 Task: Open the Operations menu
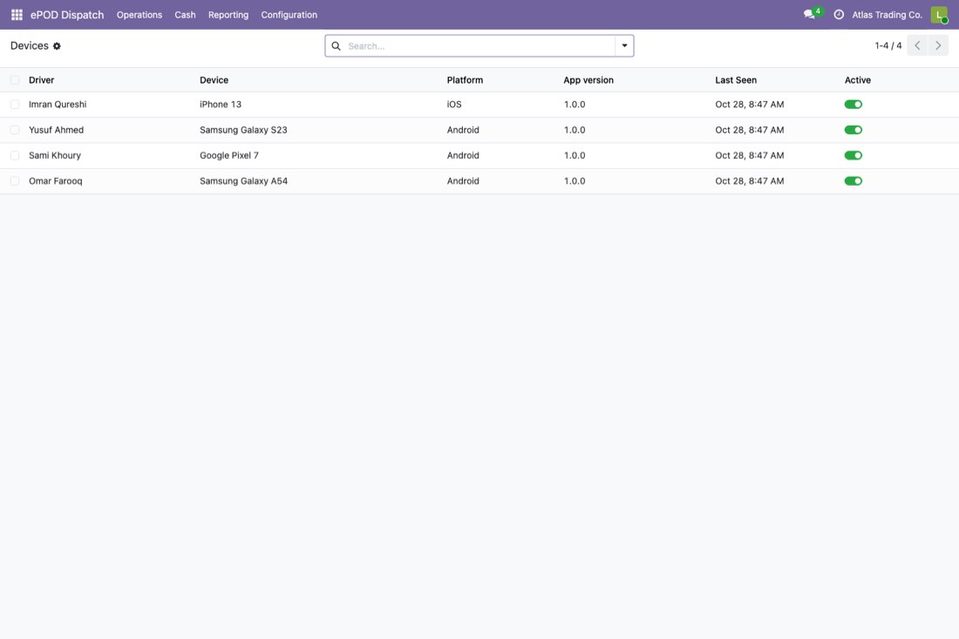139,15
